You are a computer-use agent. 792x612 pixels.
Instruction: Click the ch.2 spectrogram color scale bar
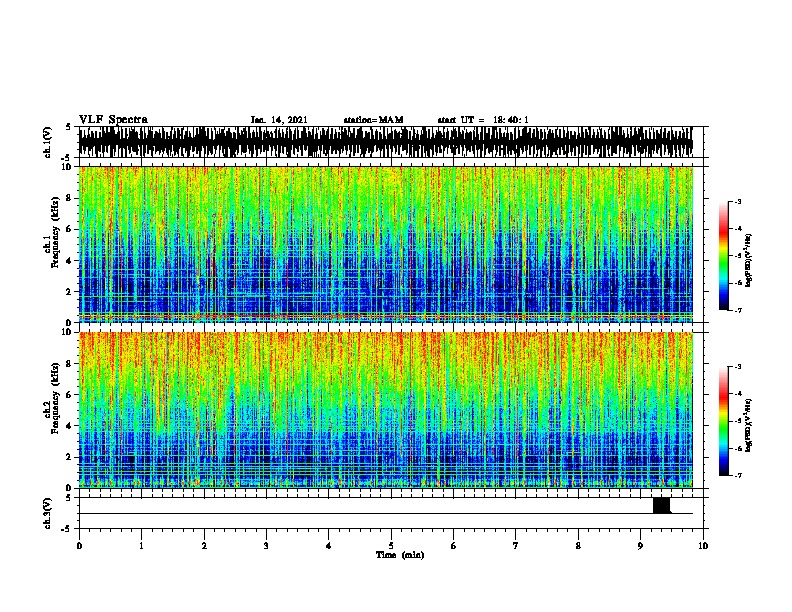(x=724, y=421)
